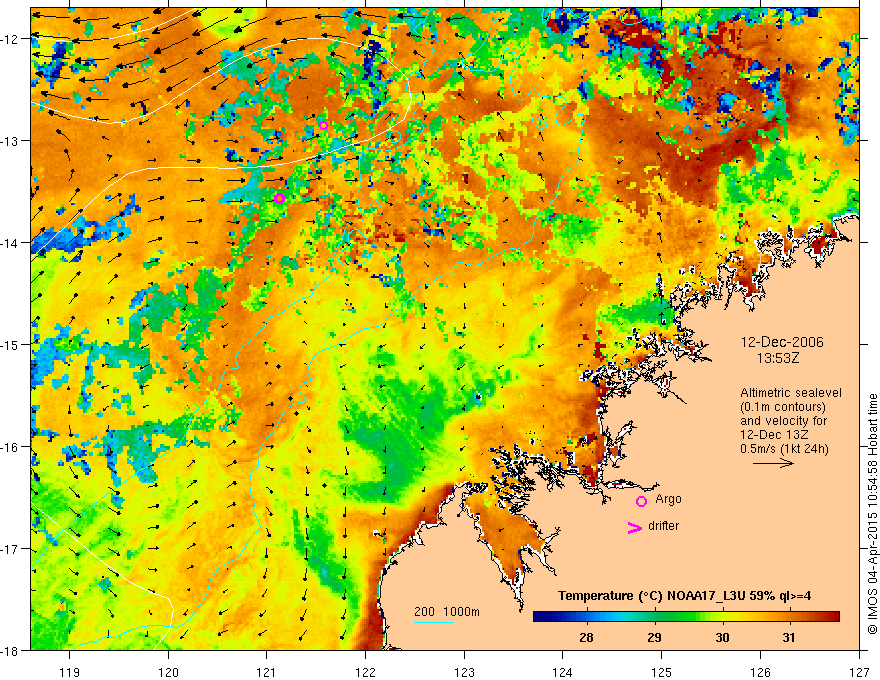Click the '28' color bar tick label
This screenshot has height=680, width=880.
(586, 638)
